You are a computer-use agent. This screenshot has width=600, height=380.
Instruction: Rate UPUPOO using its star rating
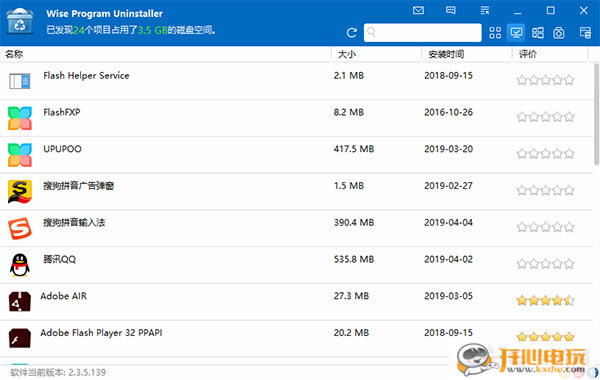coord(545,153)
